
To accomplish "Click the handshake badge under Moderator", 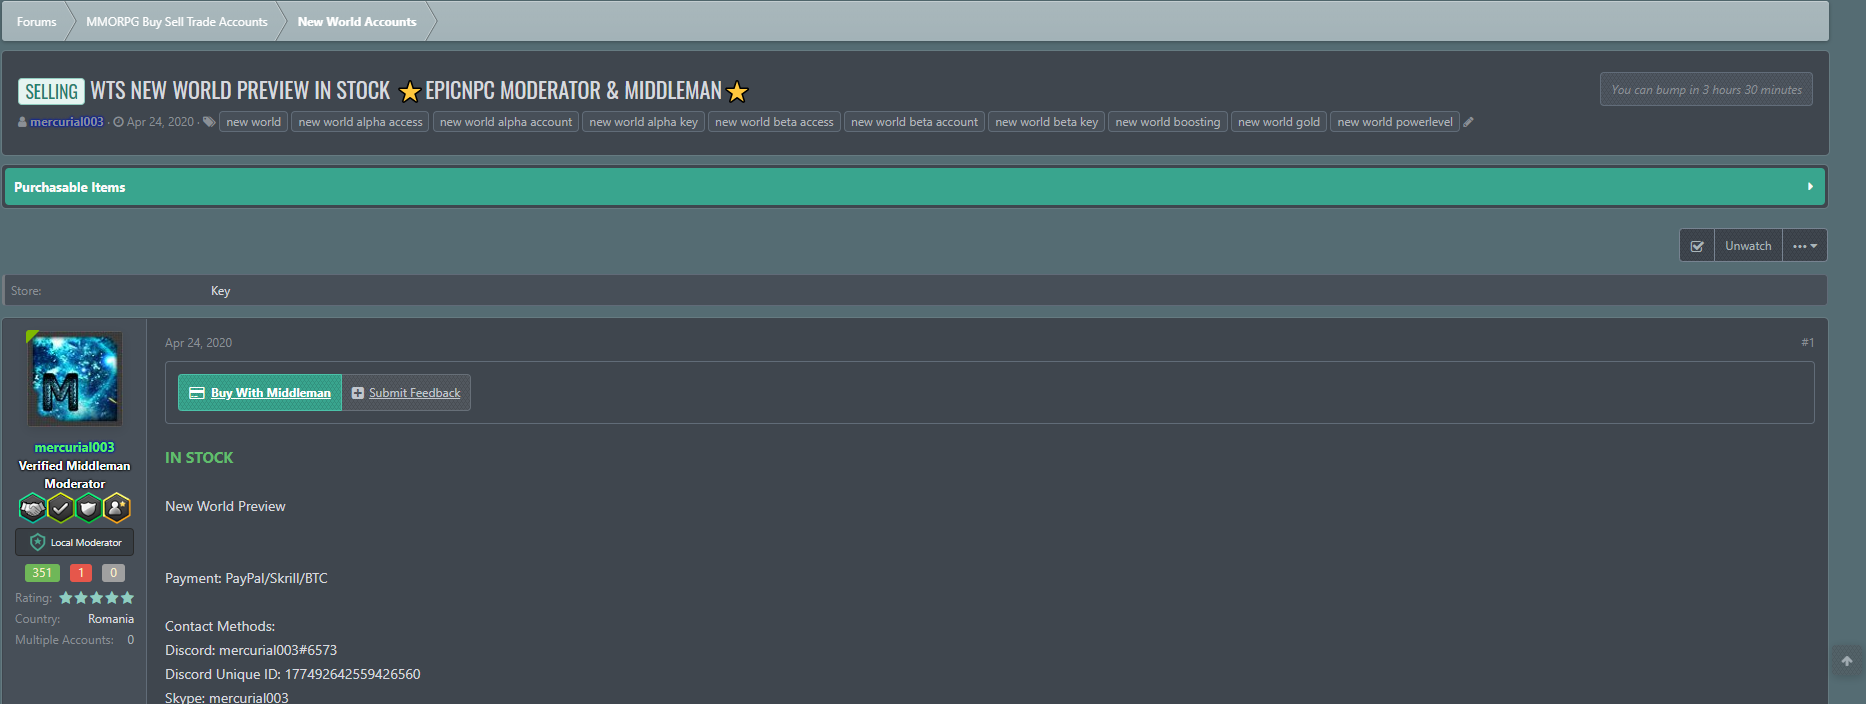I will [32, 508].
